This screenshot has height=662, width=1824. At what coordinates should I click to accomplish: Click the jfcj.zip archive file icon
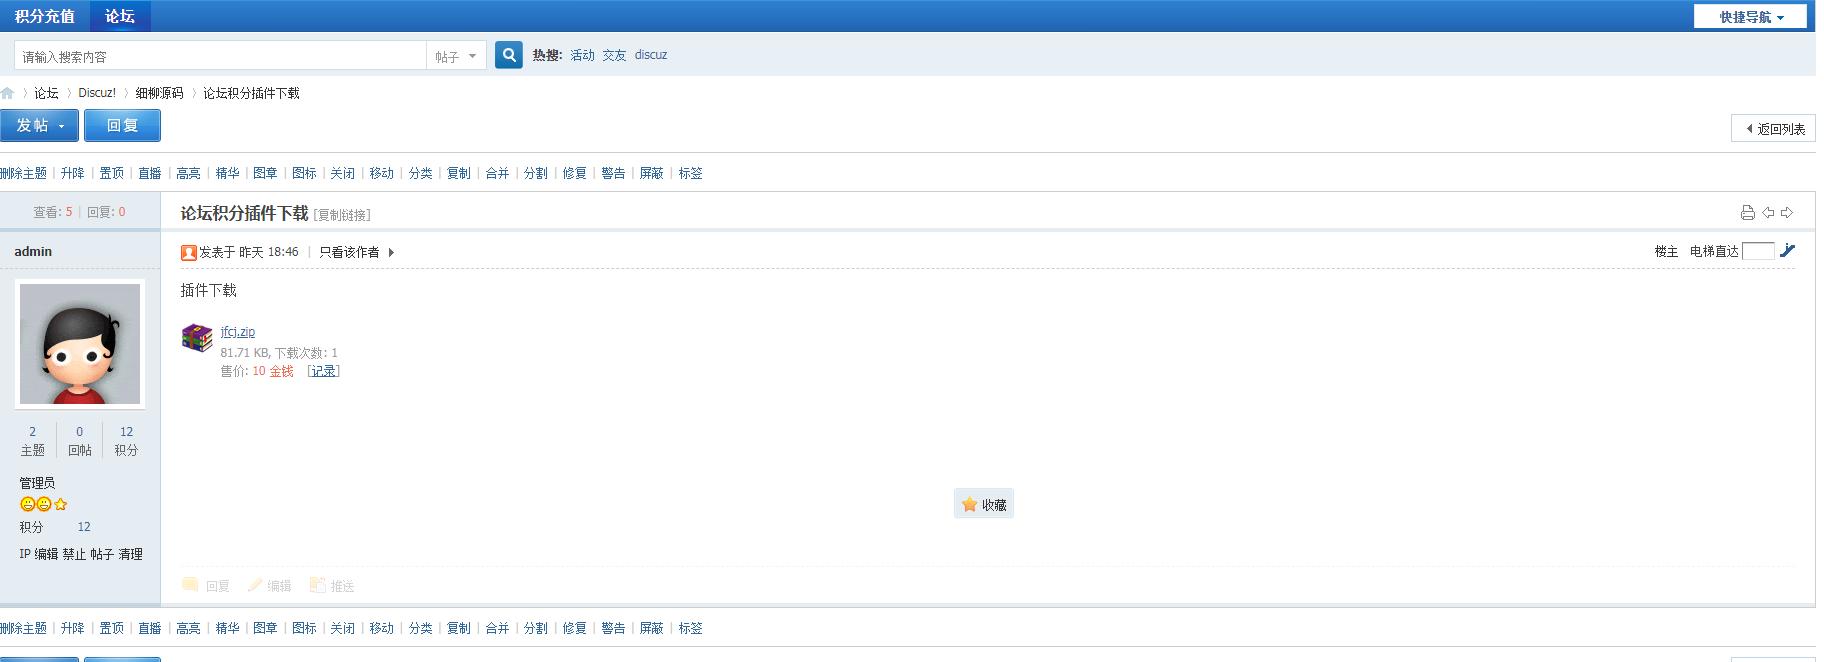(197, 338)
